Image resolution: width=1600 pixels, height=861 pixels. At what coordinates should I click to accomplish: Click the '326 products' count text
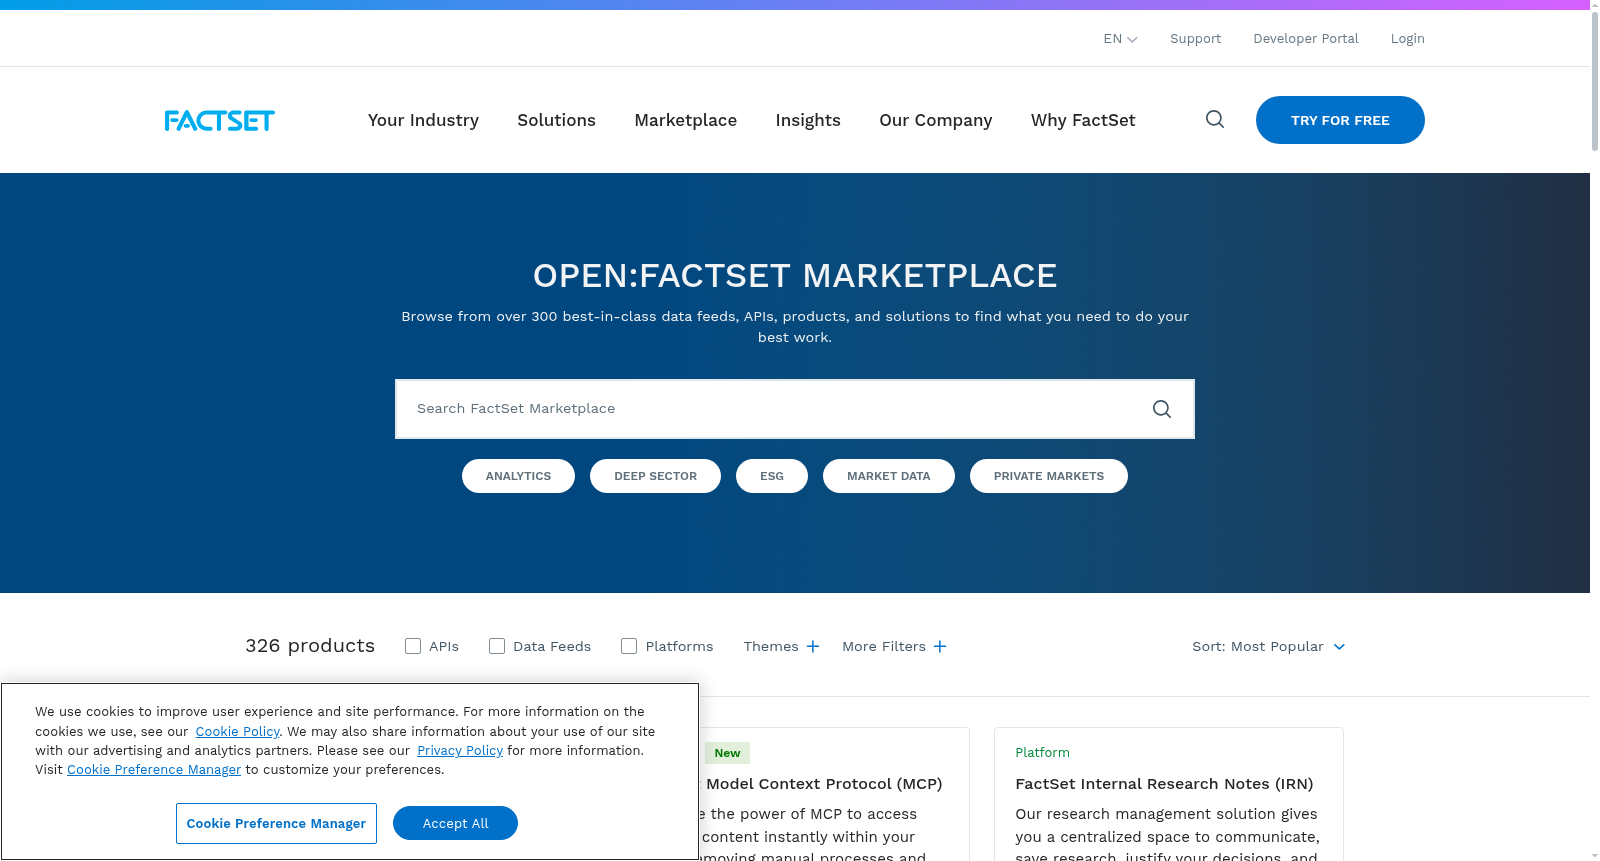(310, 646)
